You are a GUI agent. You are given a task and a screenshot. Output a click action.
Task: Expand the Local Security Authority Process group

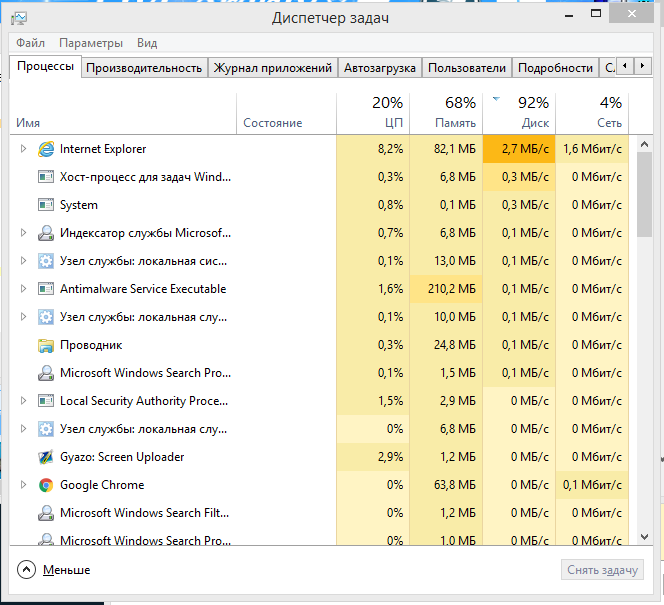(23, 401)
